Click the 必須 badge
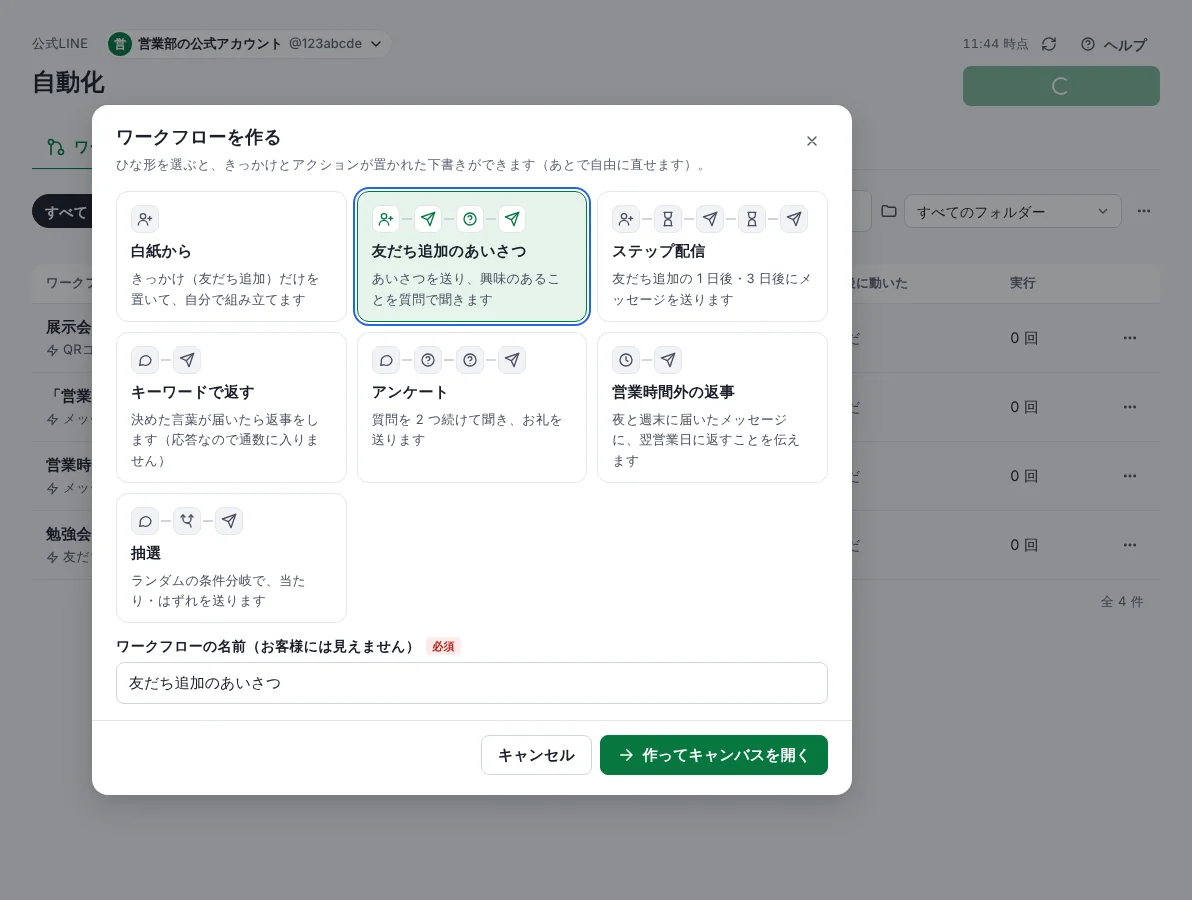 (x=442, y=646)
